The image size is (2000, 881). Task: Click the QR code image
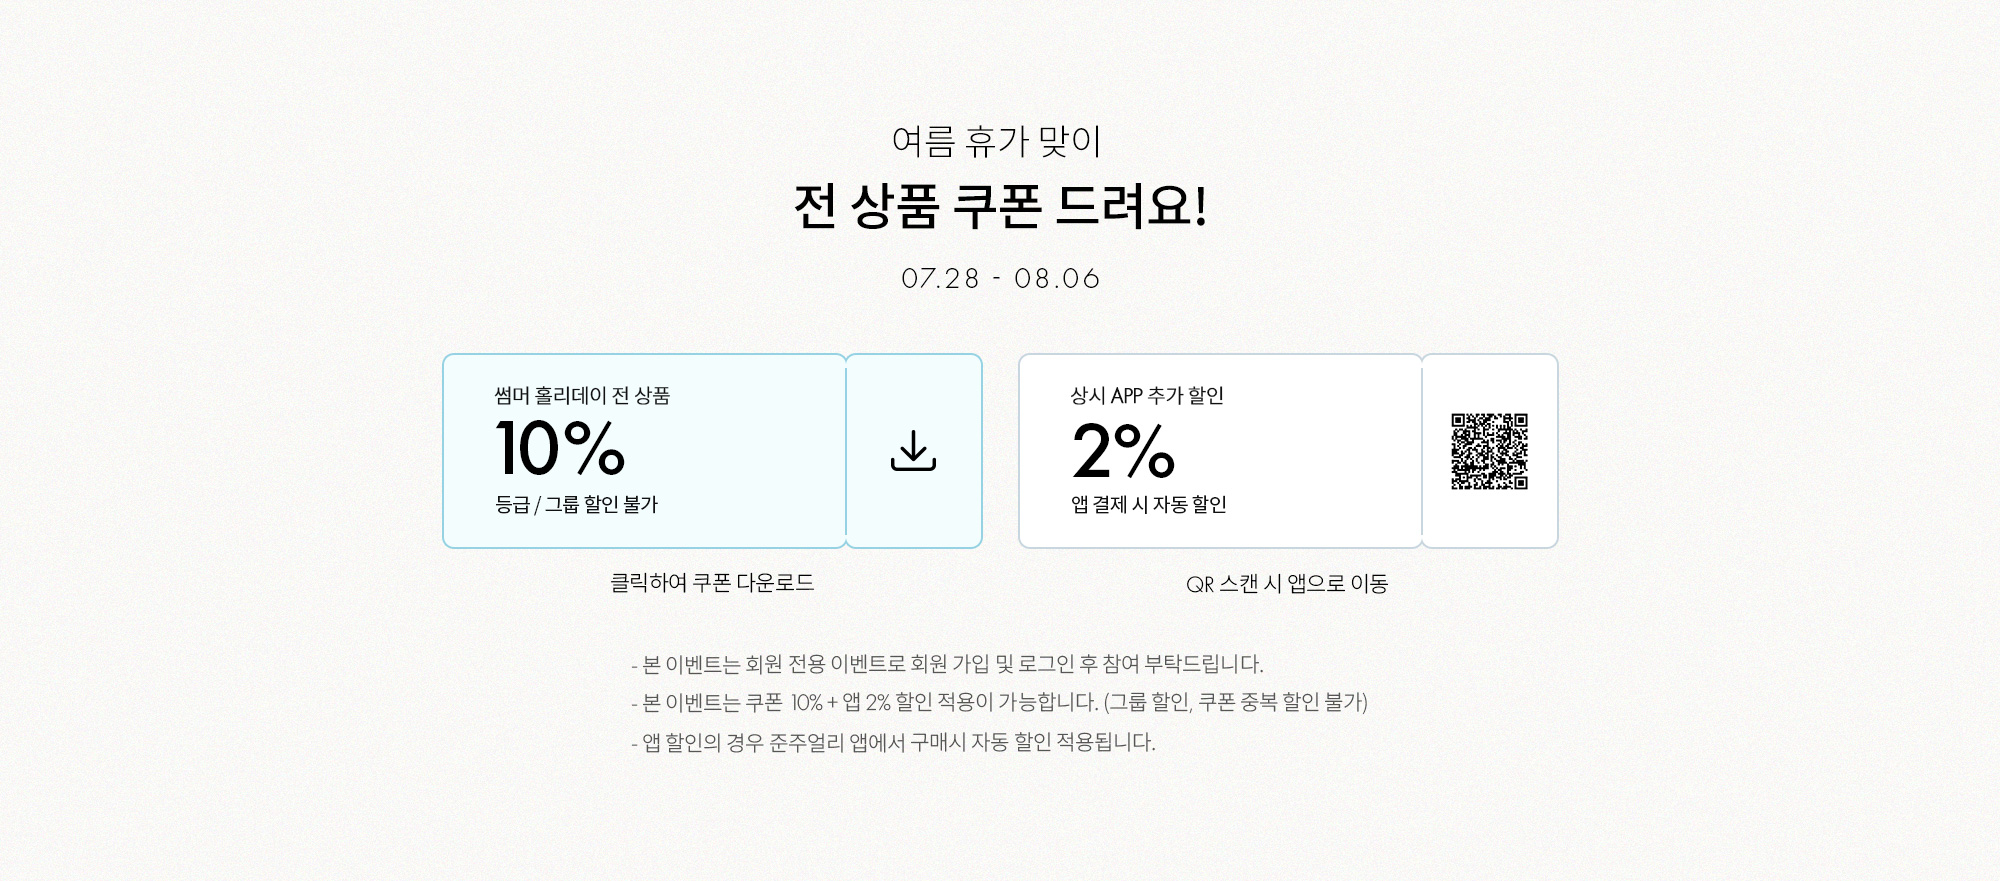pyautogui.click(x=1489, y=451)
